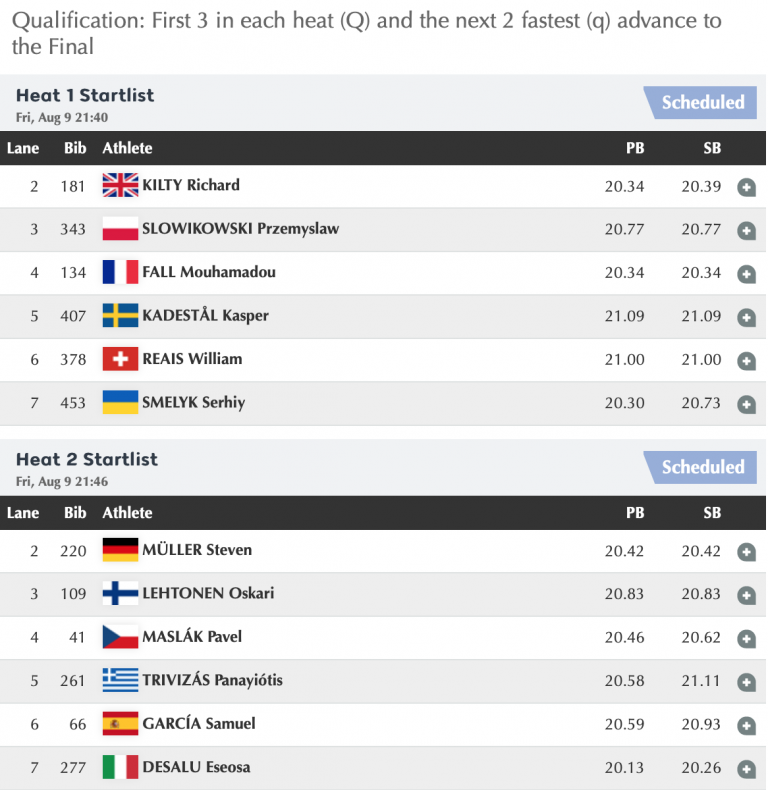Expand the TRIVIZÁS Panayiótis row plus icon
Screen dimensions: 768x790
tap(746, 682)
